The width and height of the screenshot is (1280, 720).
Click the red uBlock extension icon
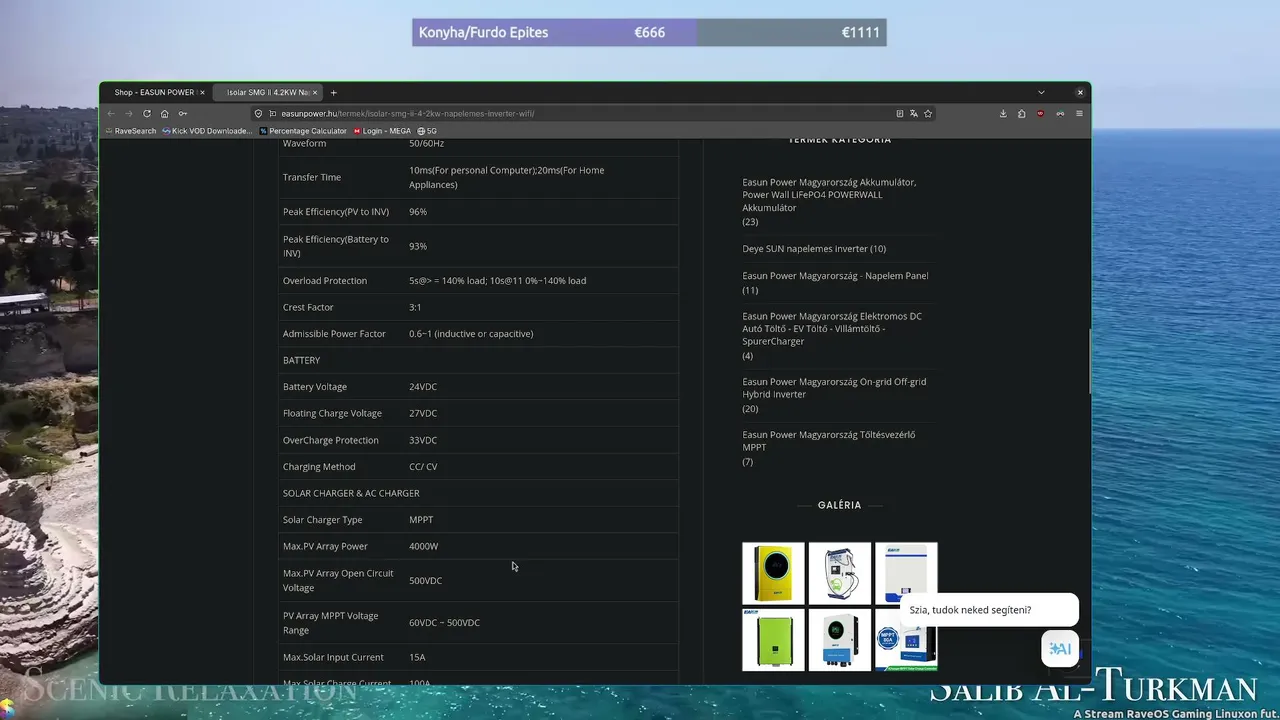point(1041,114)
